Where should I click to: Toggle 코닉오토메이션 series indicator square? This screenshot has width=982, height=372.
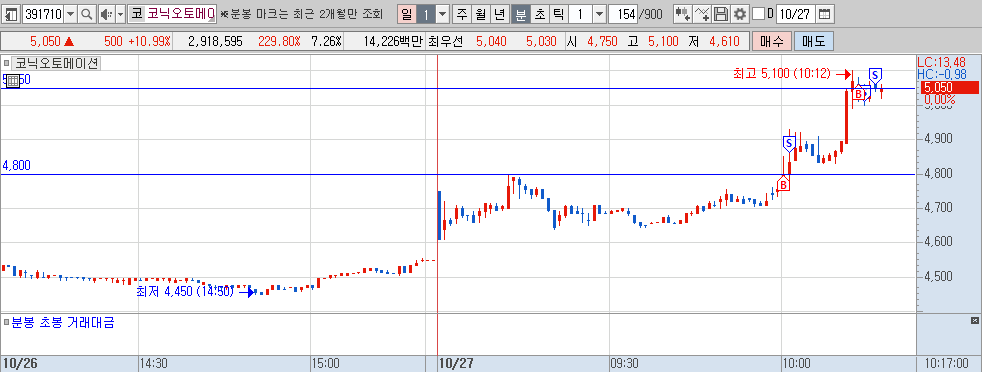(6, 63)
